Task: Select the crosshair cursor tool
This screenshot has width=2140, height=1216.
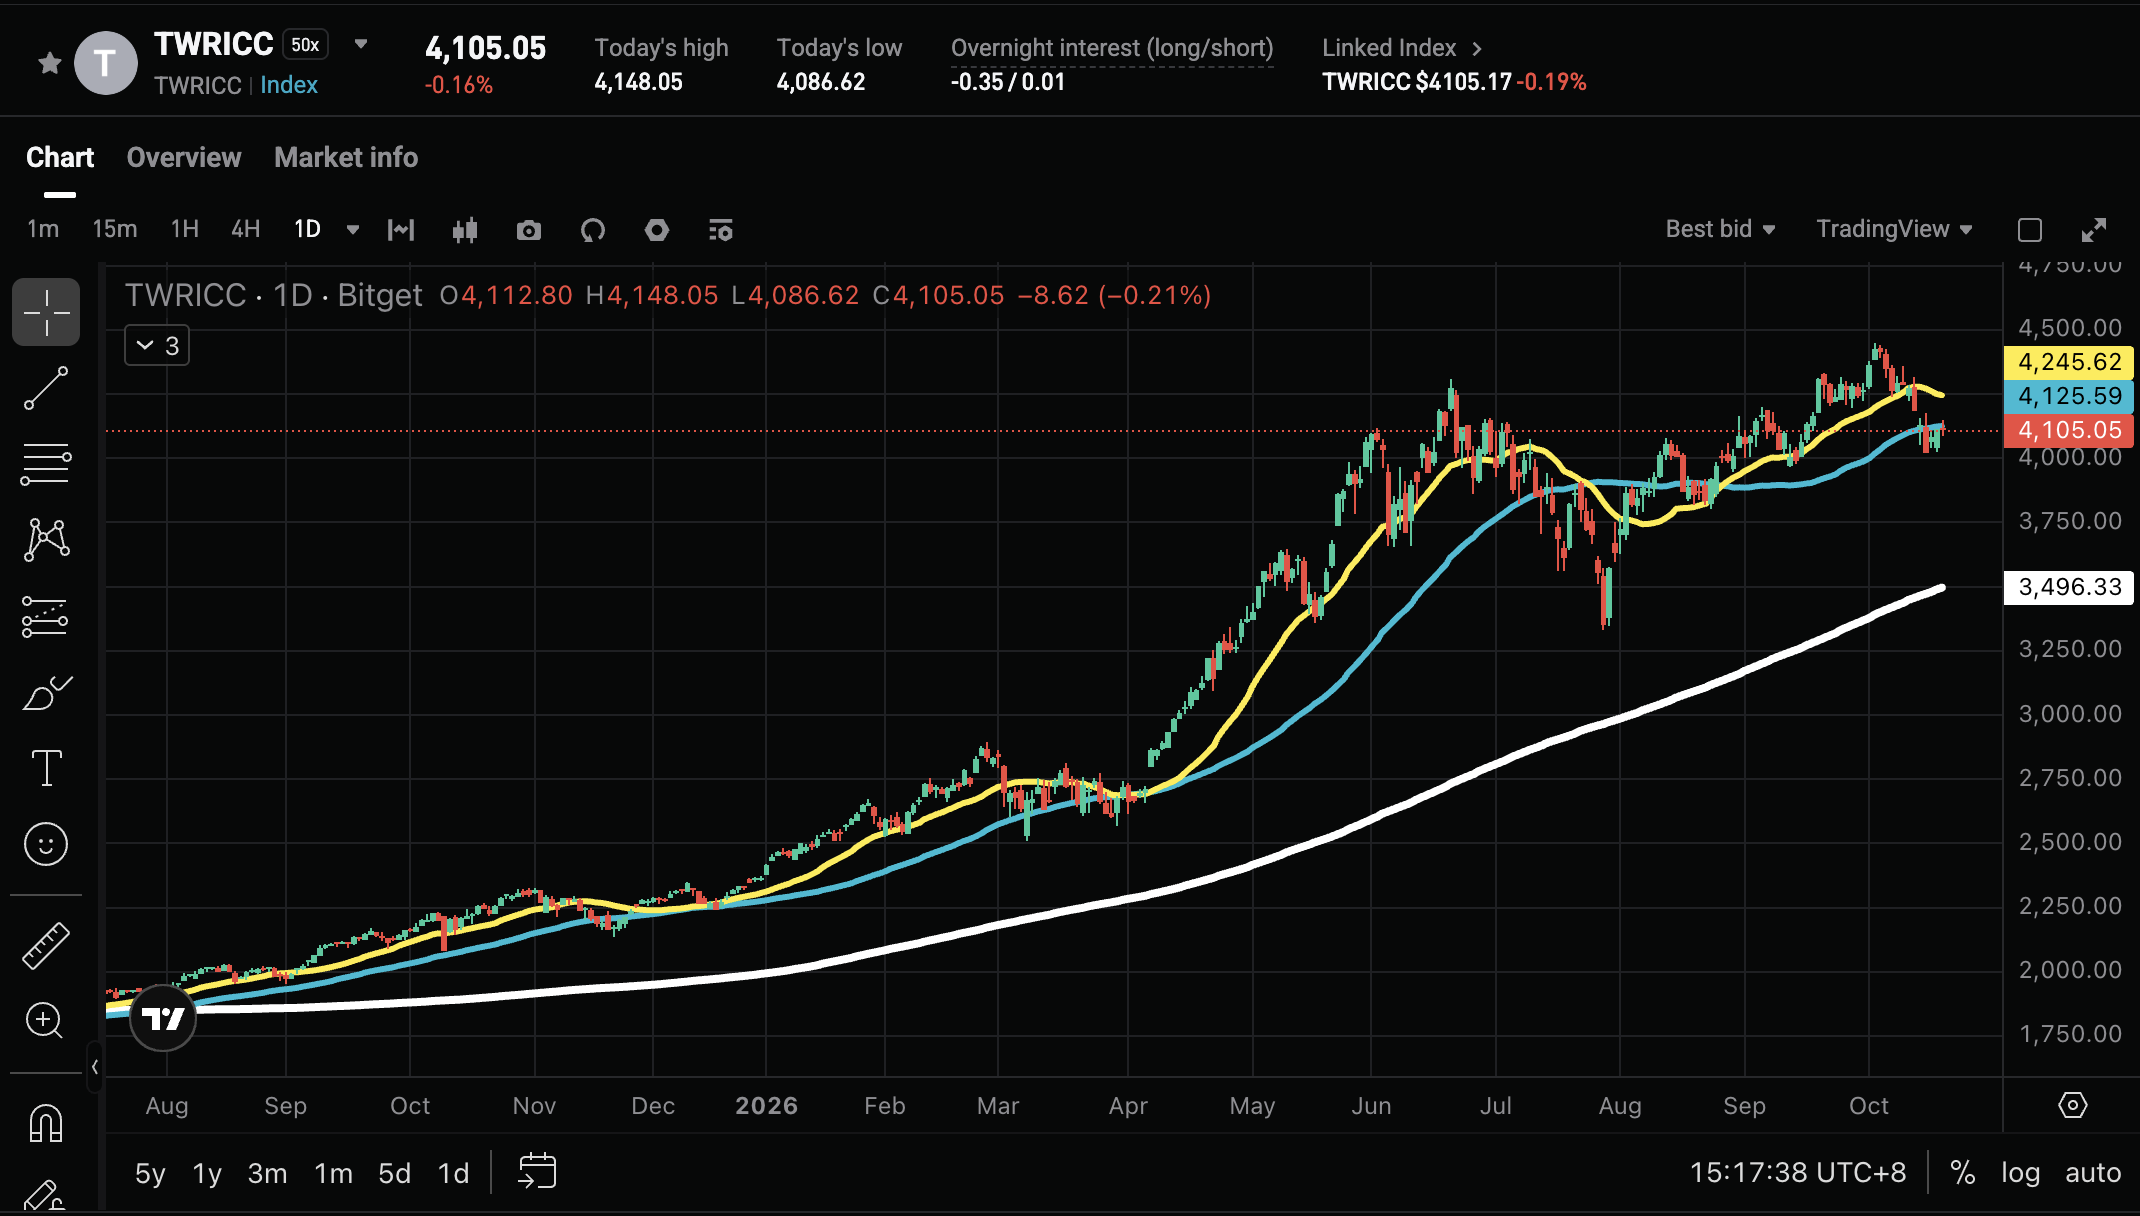Action: coord(46,312)
